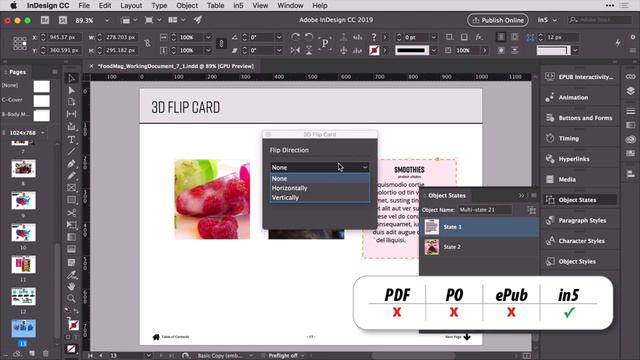
Task: Select the Rectangle Frame tool
Action: [72, 188]
